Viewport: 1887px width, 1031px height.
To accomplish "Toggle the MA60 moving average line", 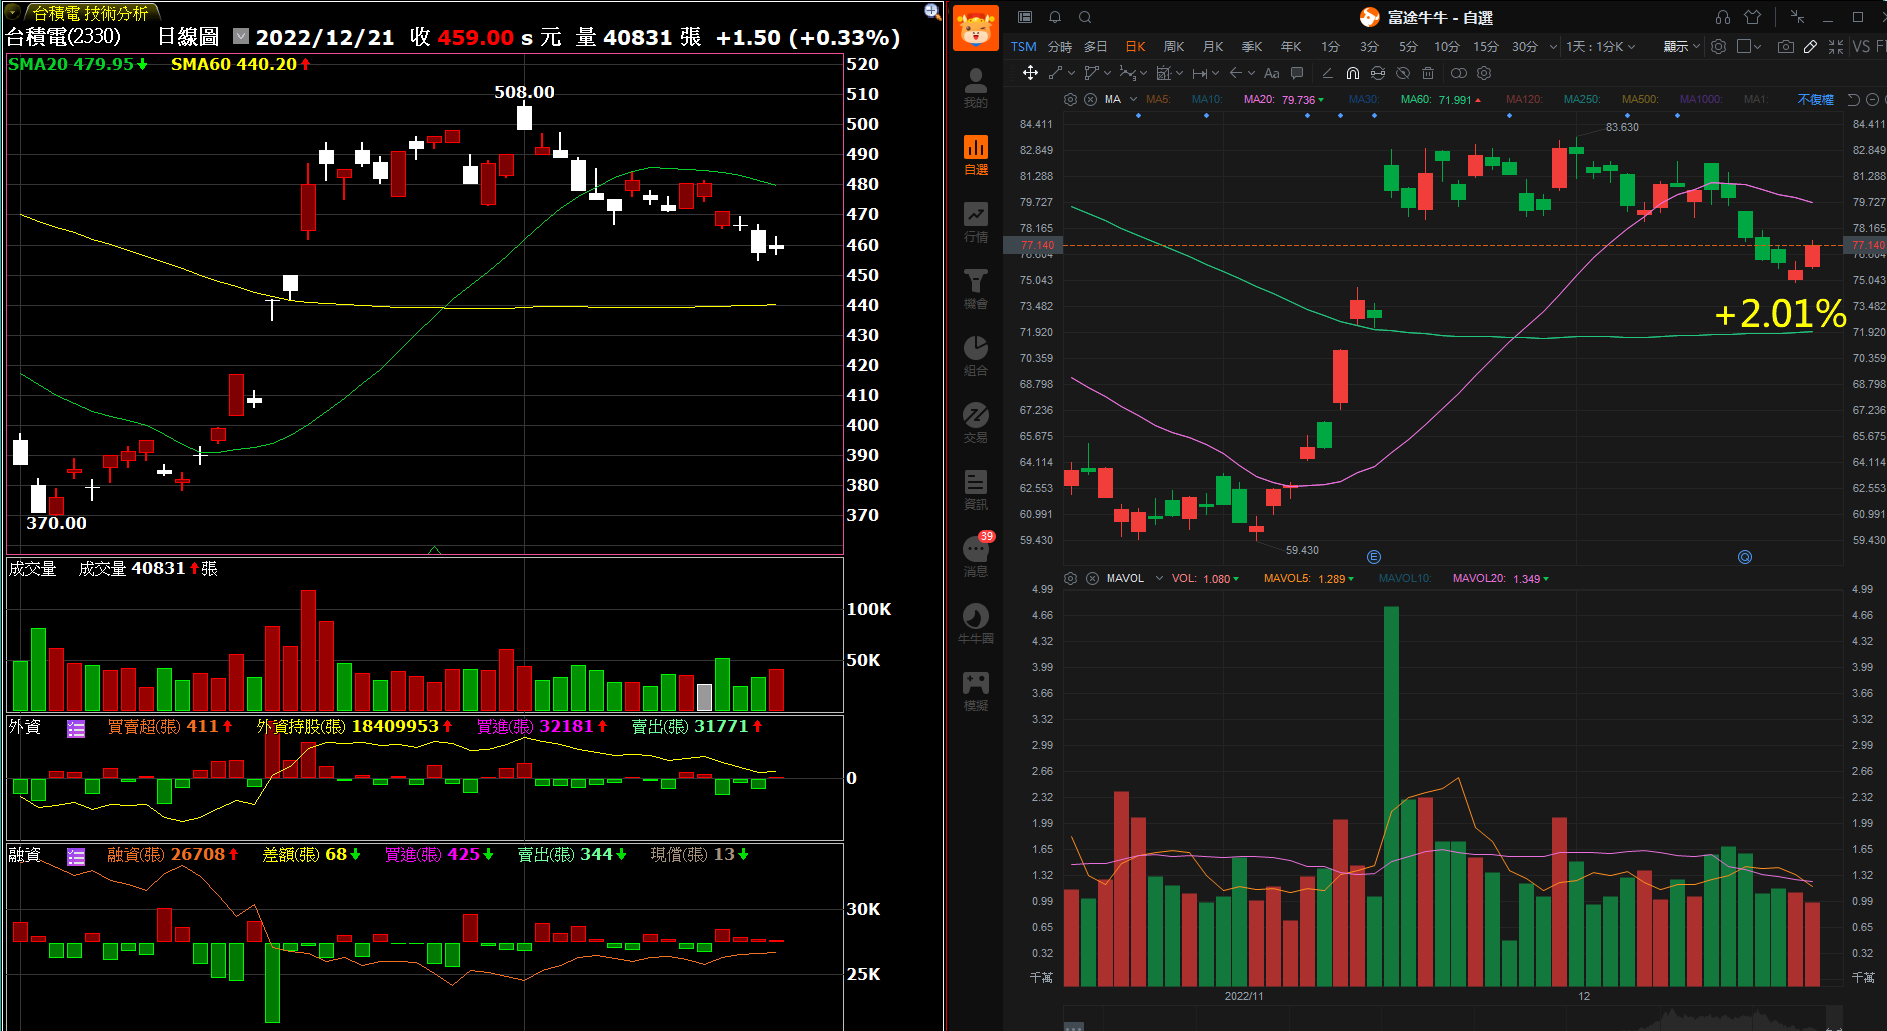I will point(1440,99).
